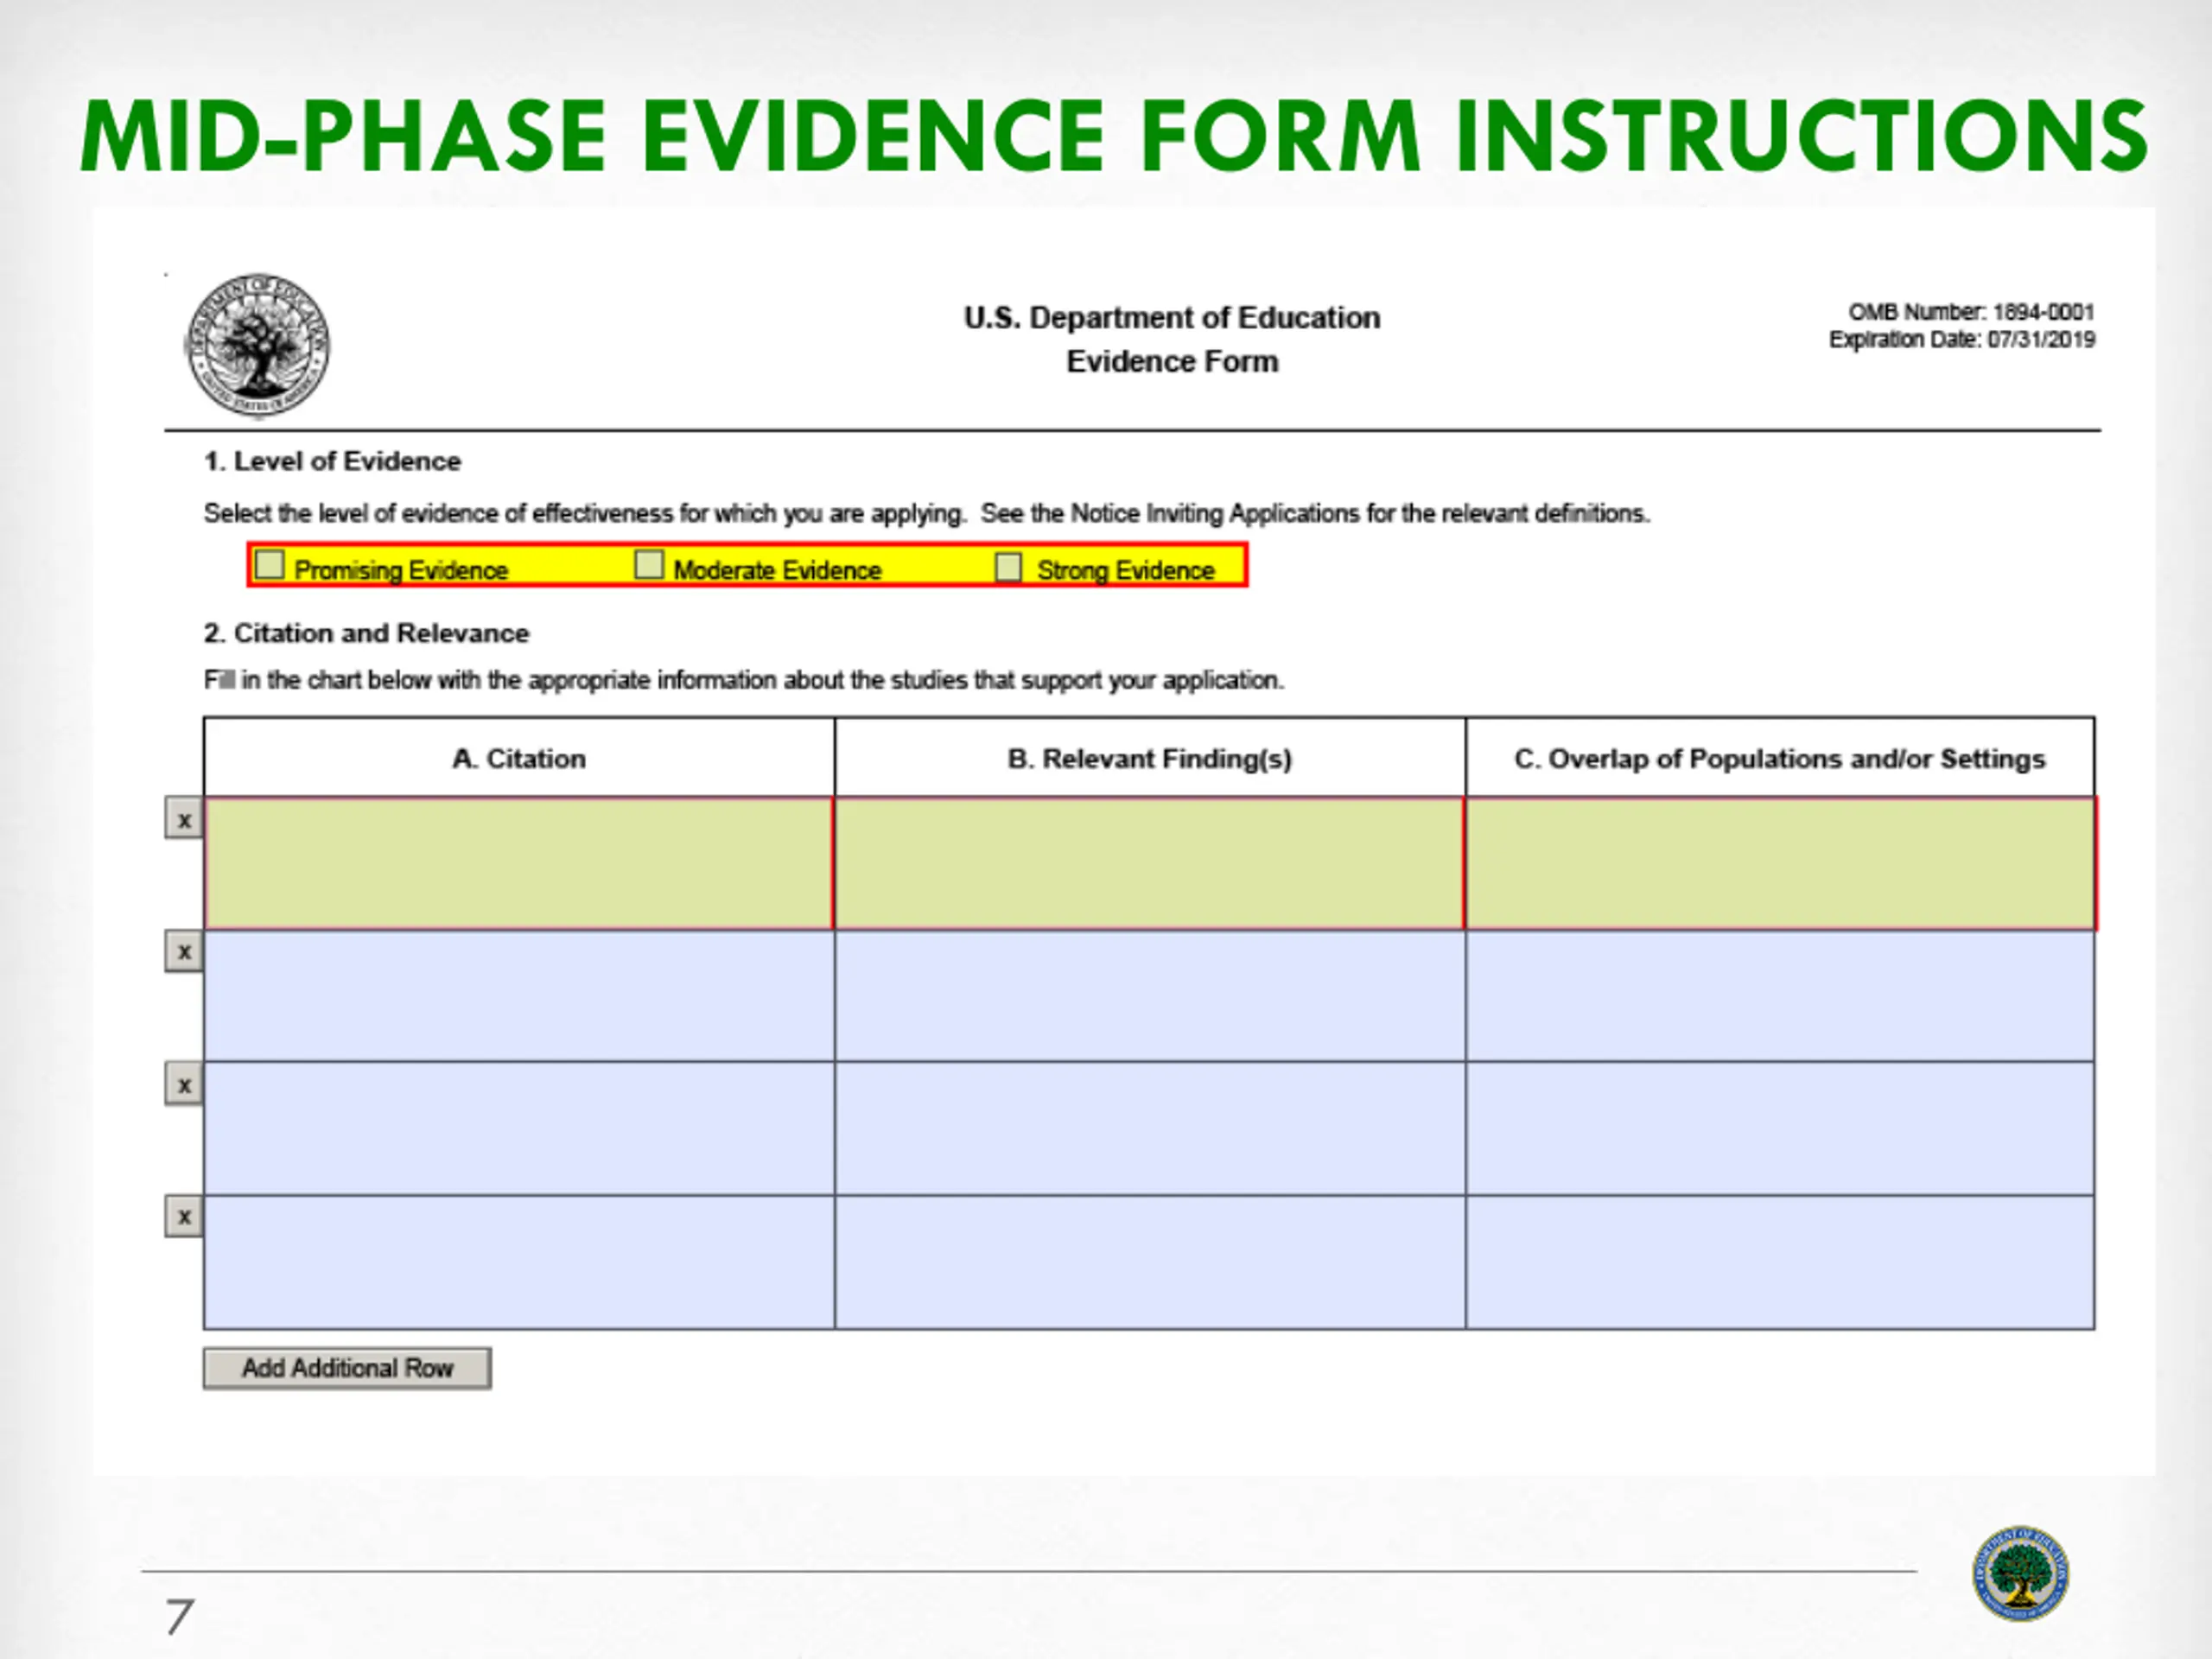Click the 'C. Overlap of Populations and/or Settings' header

click(x=1780, y=759)
